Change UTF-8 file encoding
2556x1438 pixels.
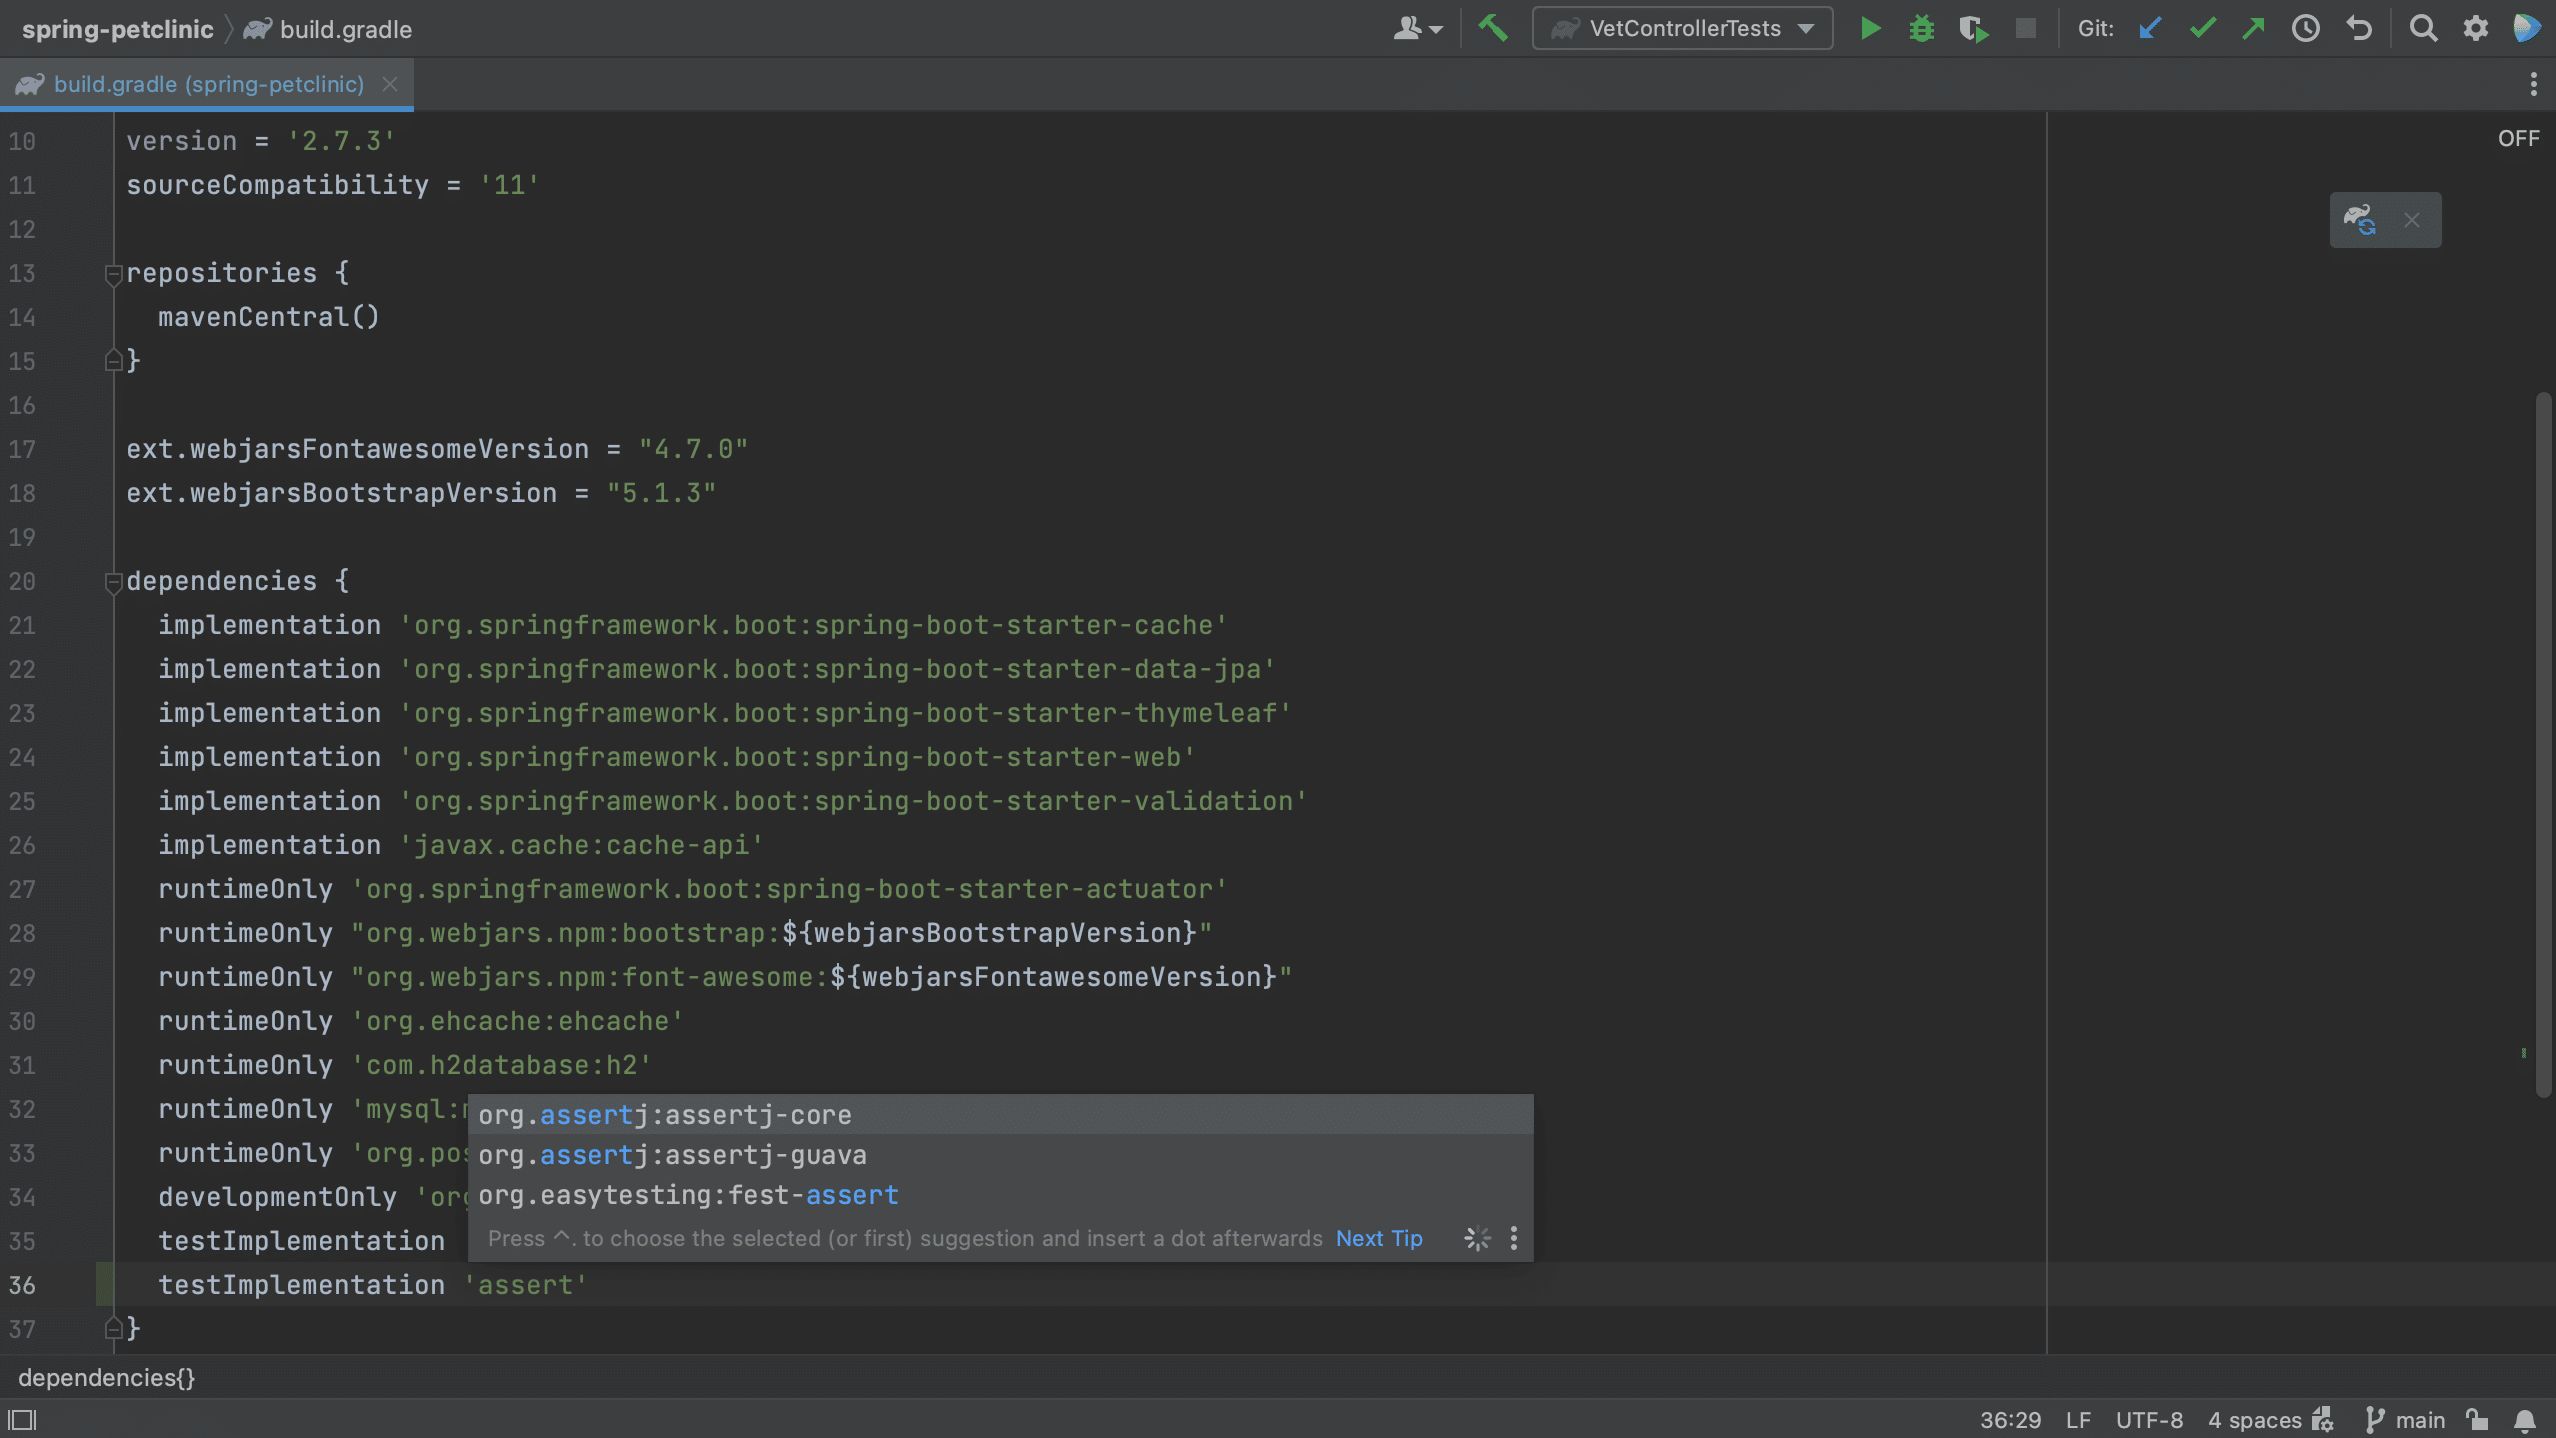2149,1420
